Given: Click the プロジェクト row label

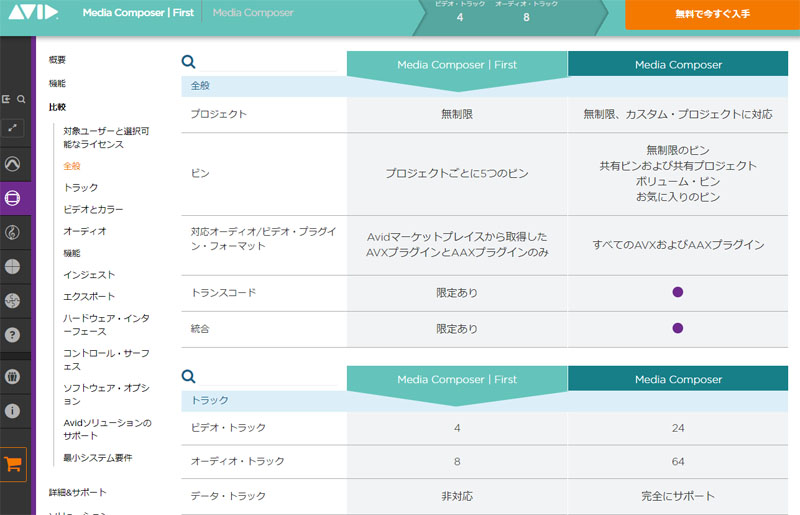Looking at the screenshot, I should pos(218,114).
